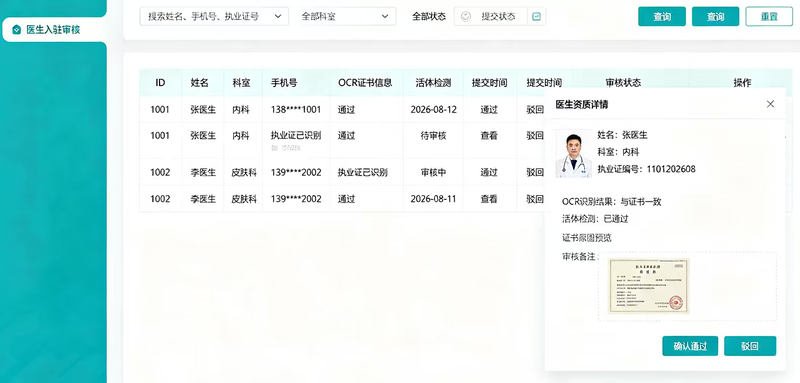This screenshot has width=800, height=383.
Task: Click the 审核状态 column header
Action: (623, 83)
